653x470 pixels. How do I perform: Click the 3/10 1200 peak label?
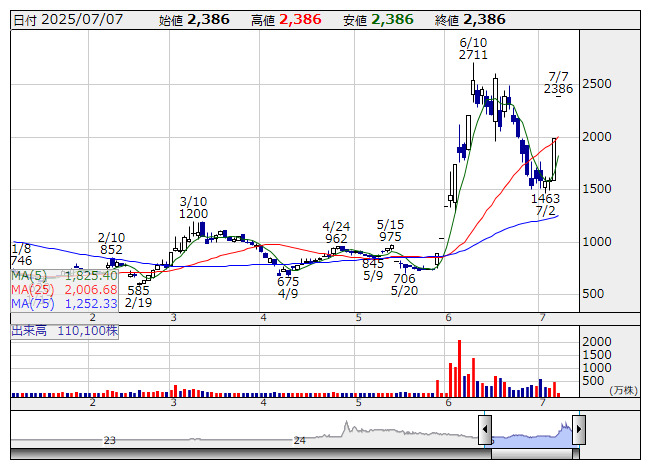[193, 208]
